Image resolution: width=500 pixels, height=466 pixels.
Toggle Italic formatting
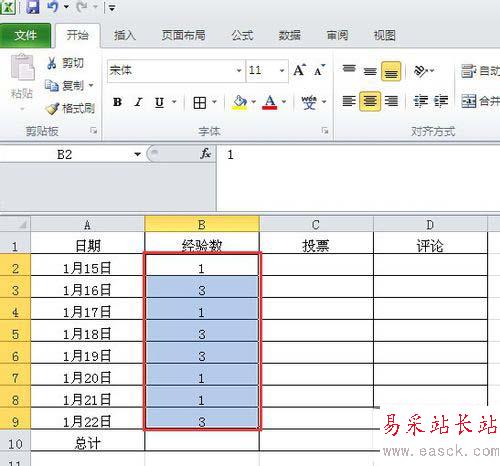coord(138,102)
